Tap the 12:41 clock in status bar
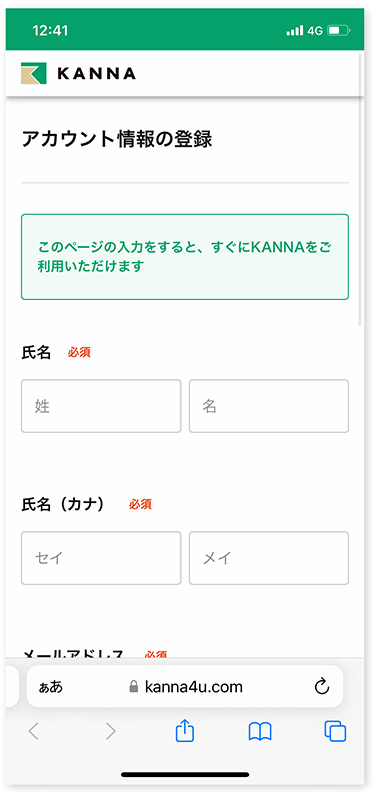 pos(50,31)
